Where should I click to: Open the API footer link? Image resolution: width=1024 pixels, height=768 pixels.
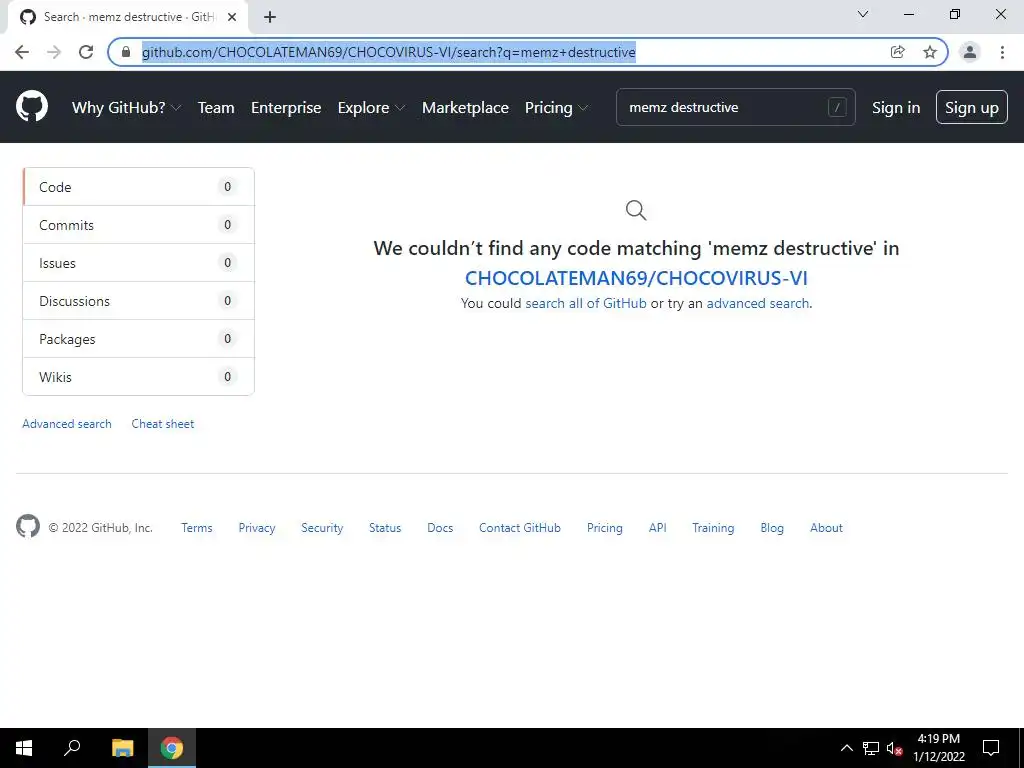pyautogui.click(x=658, y=528)
